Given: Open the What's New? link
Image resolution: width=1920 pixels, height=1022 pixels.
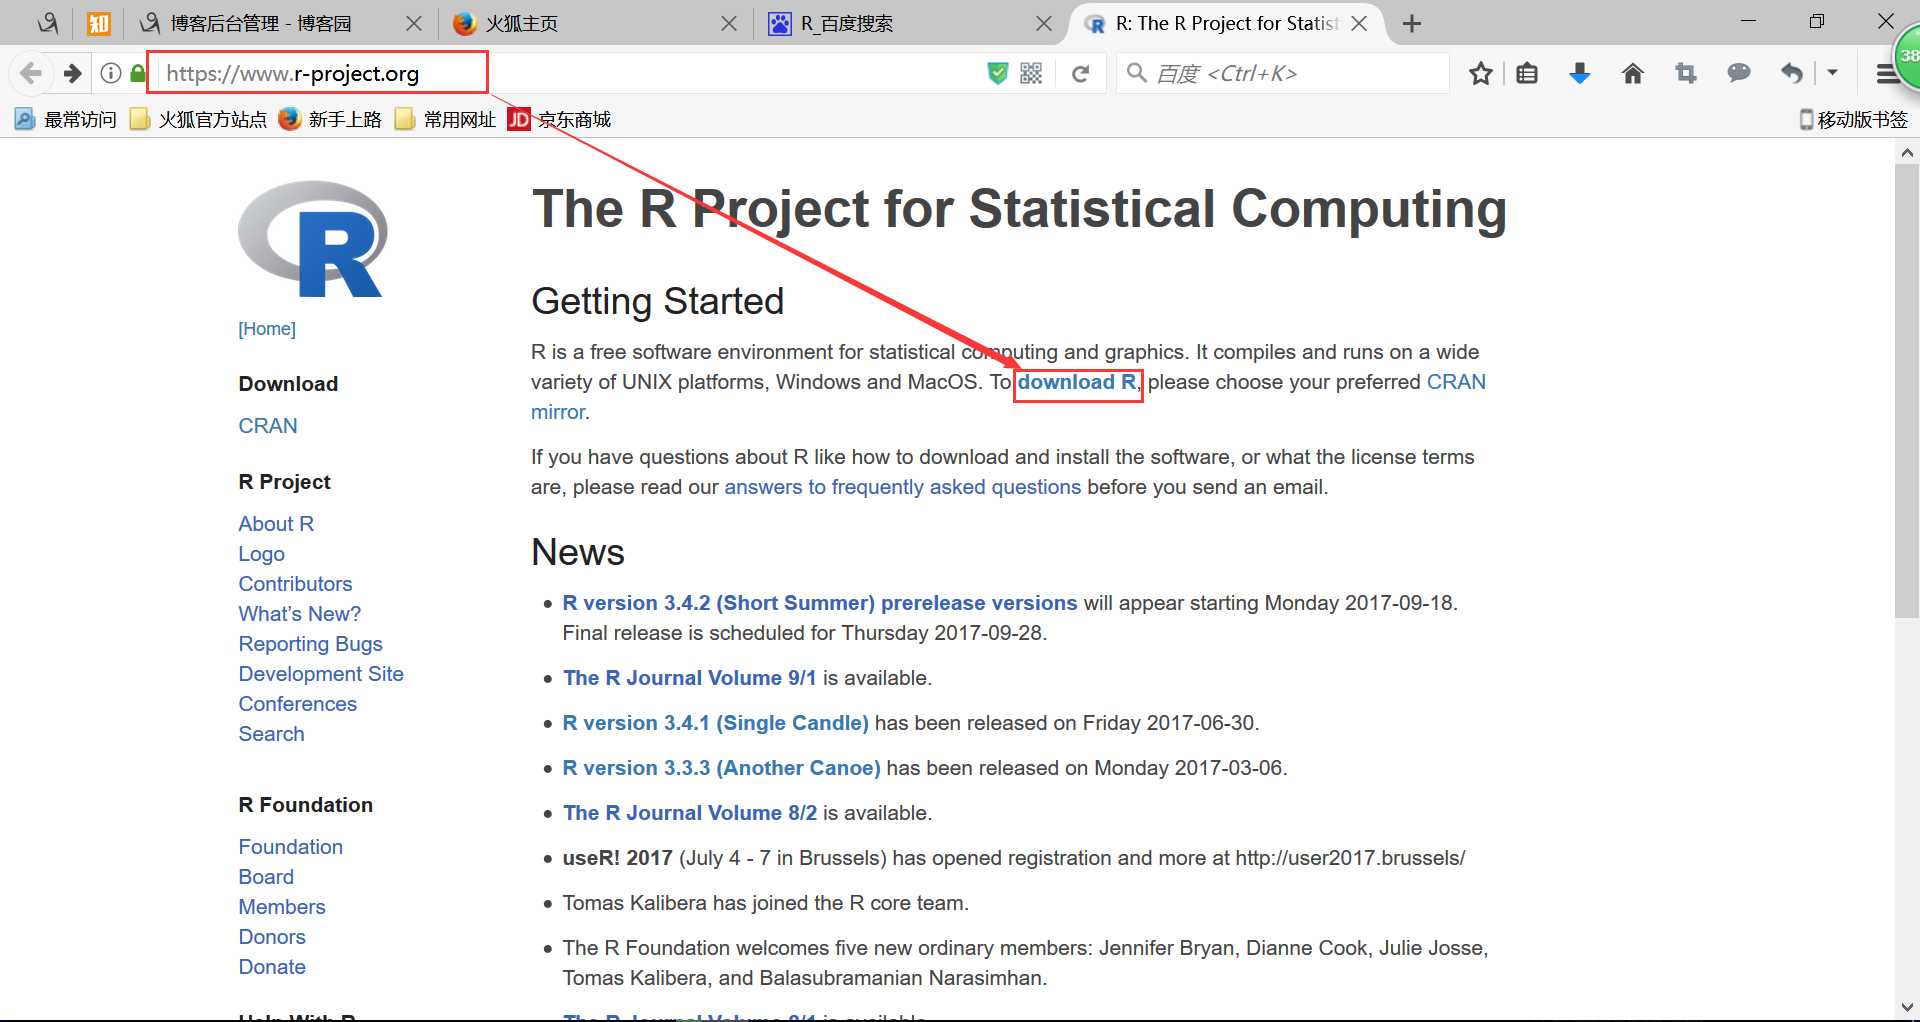Looking at the screenshot, I should (x=300, y=614).
